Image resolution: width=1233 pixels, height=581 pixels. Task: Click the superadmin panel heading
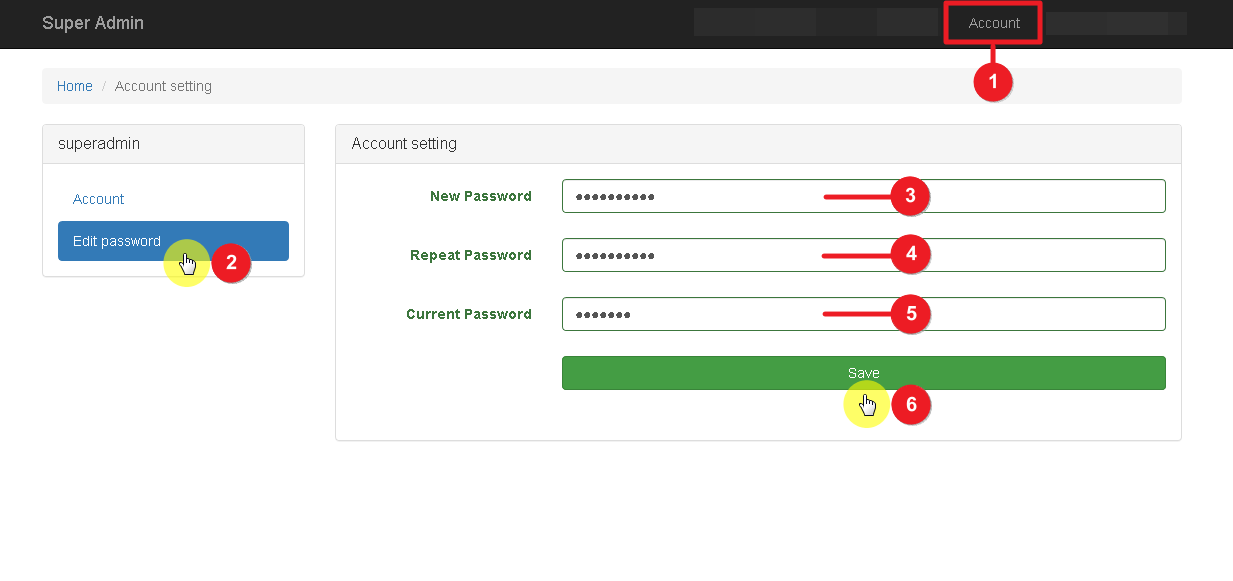(x=99, y=144)
